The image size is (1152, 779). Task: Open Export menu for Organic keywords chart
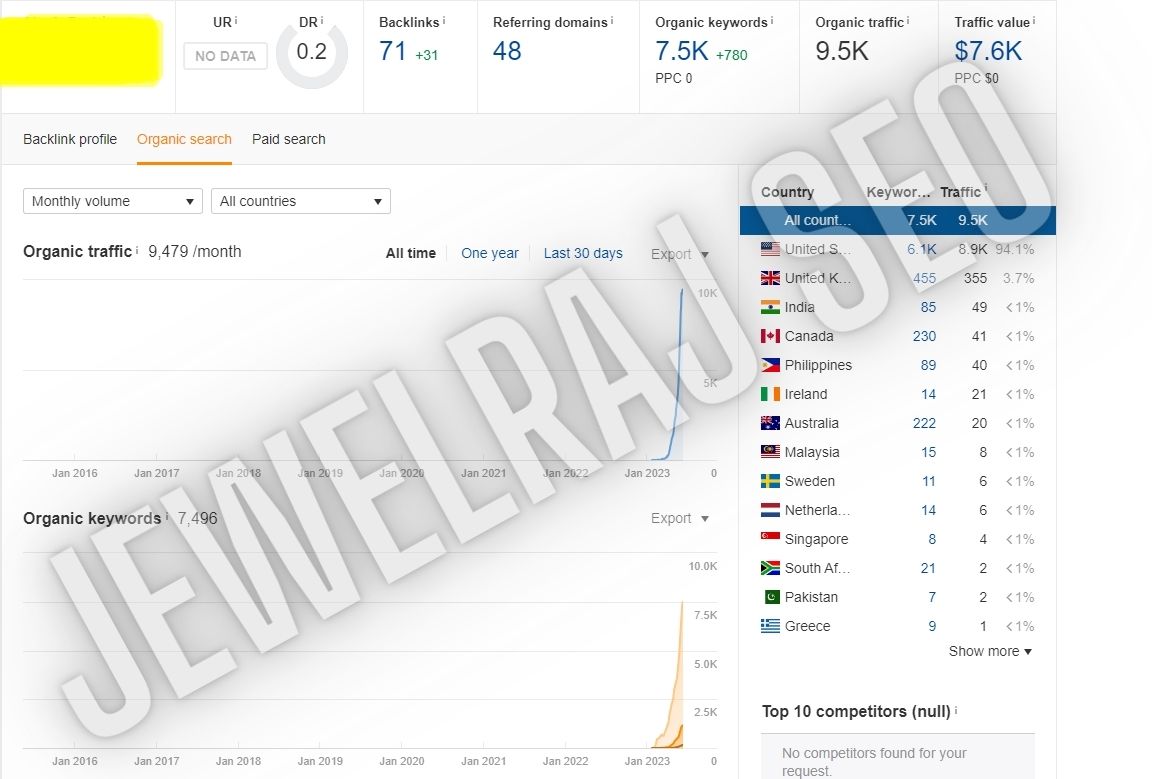click(x=680, y=518)
